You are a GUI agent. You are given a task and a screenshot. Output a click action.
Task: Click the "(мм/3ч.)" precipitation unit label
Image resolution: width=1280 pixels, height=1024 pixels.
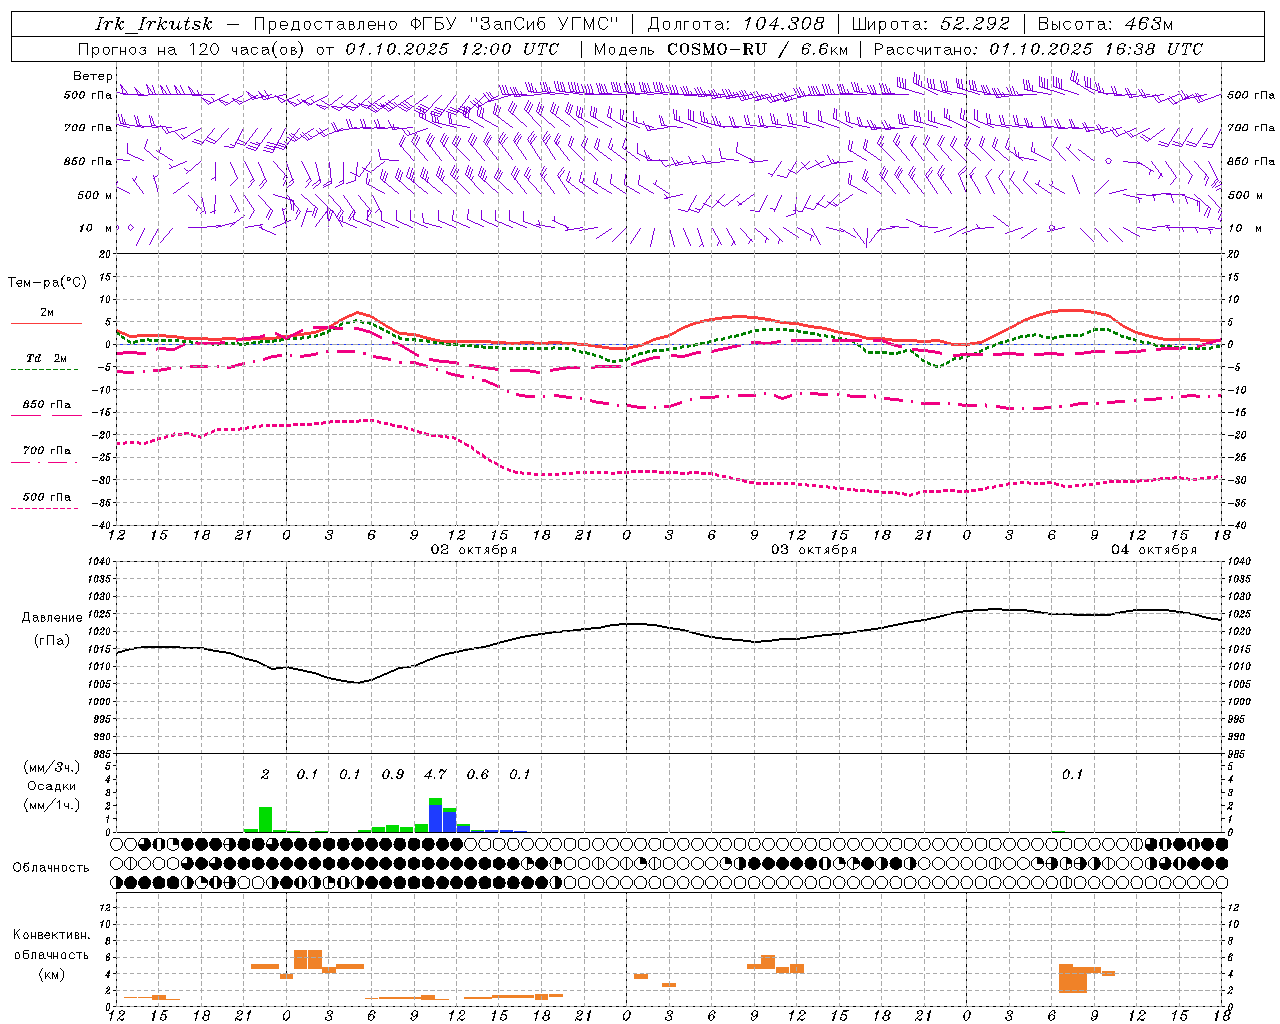(52, 768)
